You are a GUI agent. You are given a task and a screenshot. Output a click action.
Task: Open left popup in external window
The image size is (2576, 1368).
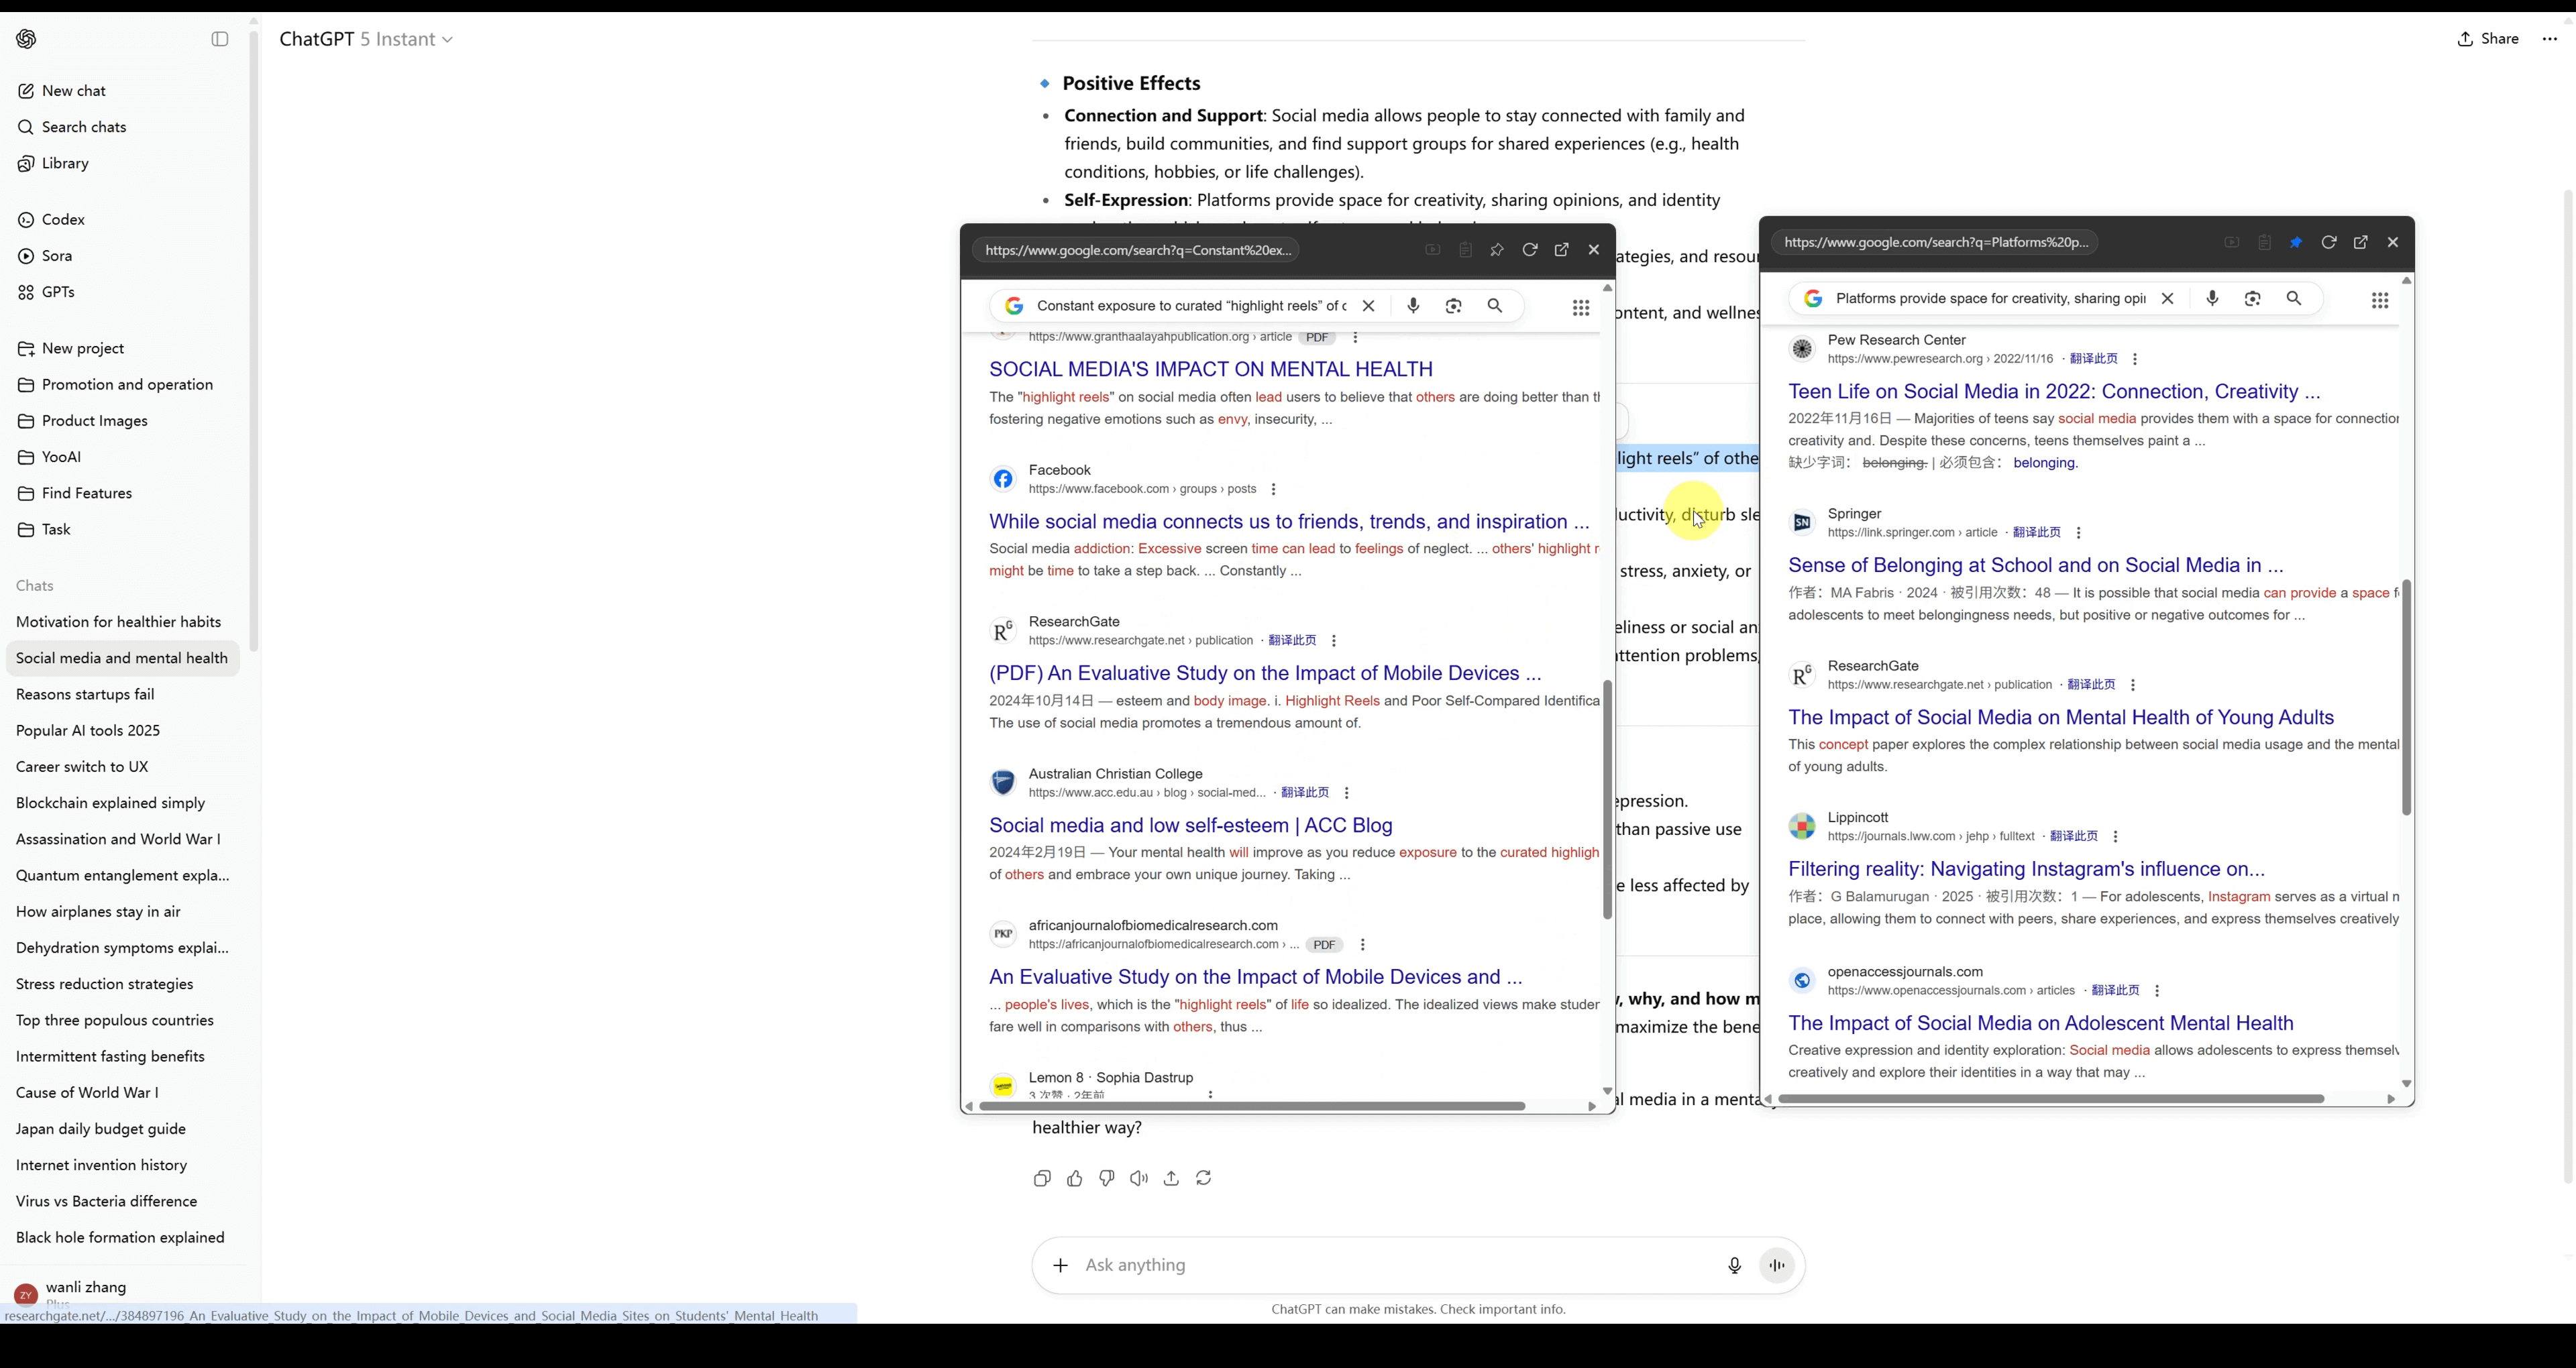tap(1561, 250)
